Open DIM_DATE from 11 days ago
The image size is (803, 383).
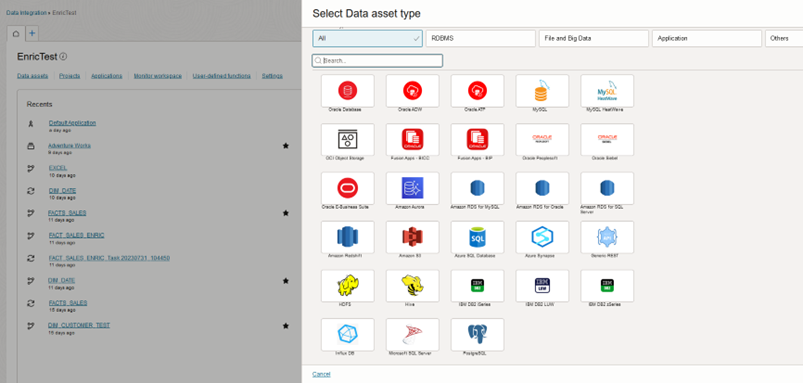[x=62, y=281]
